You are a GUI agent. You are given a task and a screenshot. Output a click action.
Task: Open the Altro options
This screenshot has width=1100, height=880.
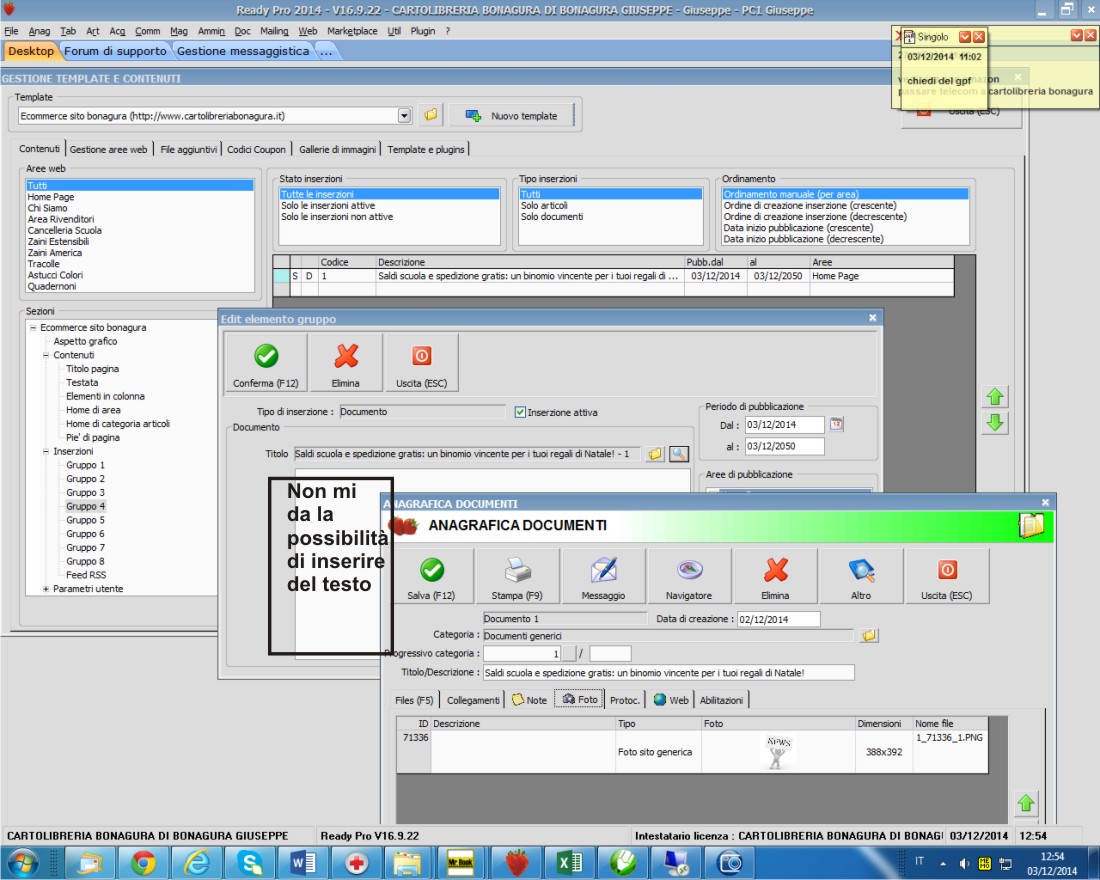[x=861, y=575]
